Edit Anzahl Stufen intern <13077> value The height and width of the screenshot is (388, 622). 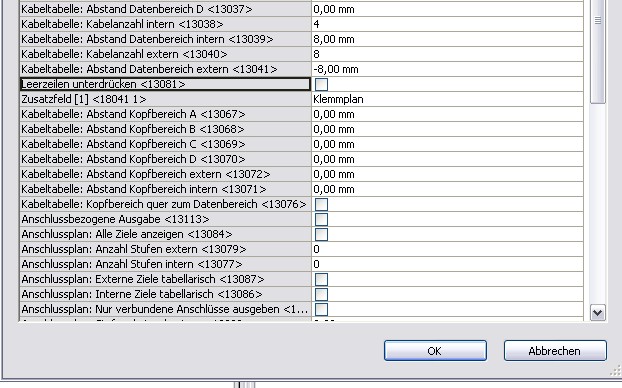click(x=447, y=264)
